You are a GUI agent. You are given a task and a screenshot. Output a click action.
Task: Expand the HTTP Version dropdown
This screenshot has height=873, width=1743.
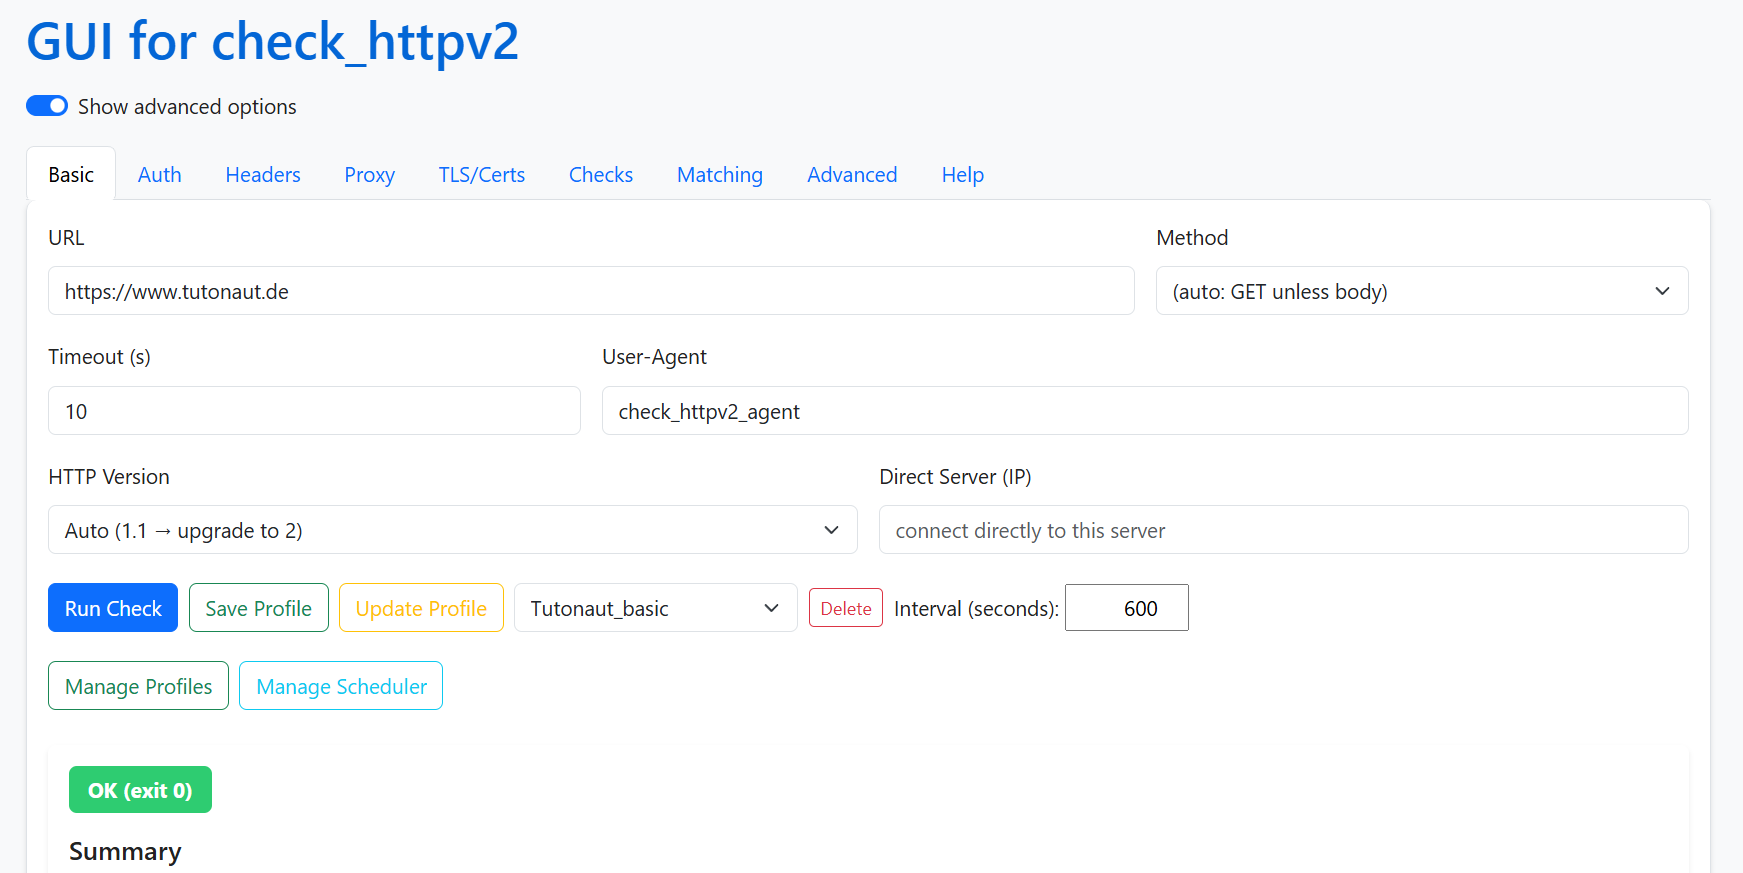click(452, 530)
